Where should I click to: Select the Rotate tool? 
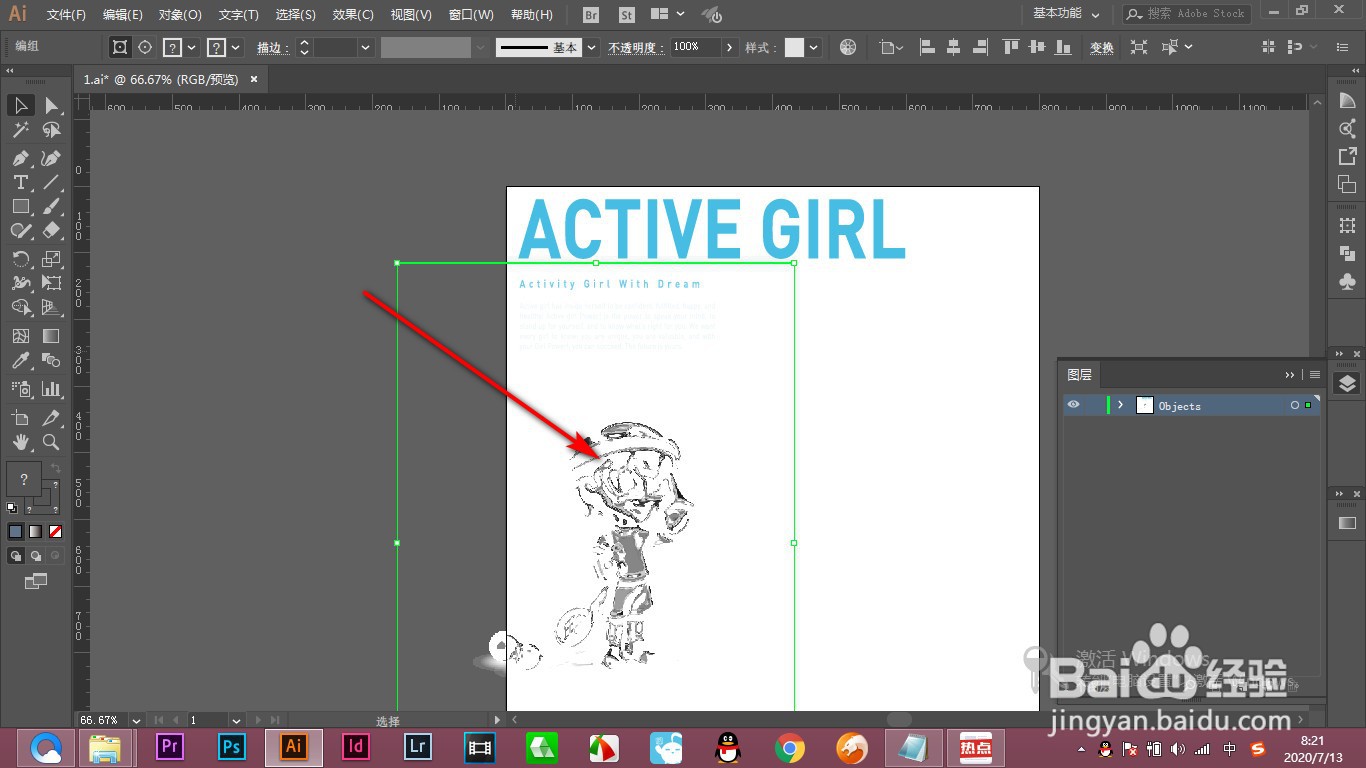(21, 259)
